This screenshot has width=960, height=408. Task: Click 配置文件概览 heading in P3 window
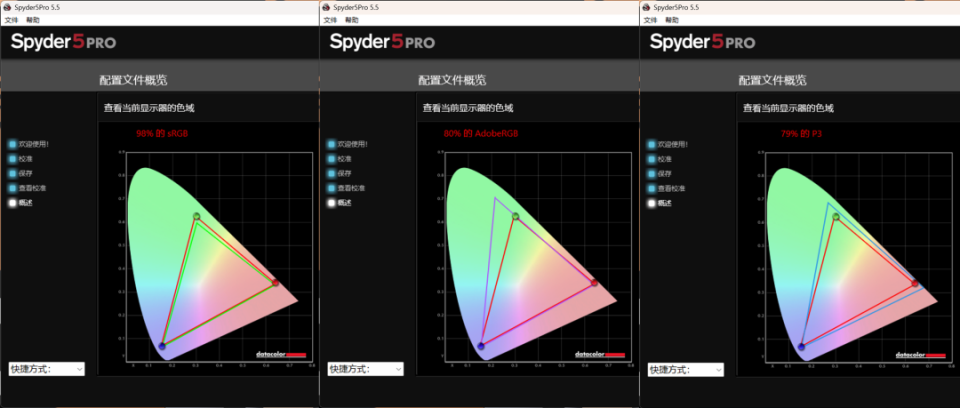[x=773, y=80]
